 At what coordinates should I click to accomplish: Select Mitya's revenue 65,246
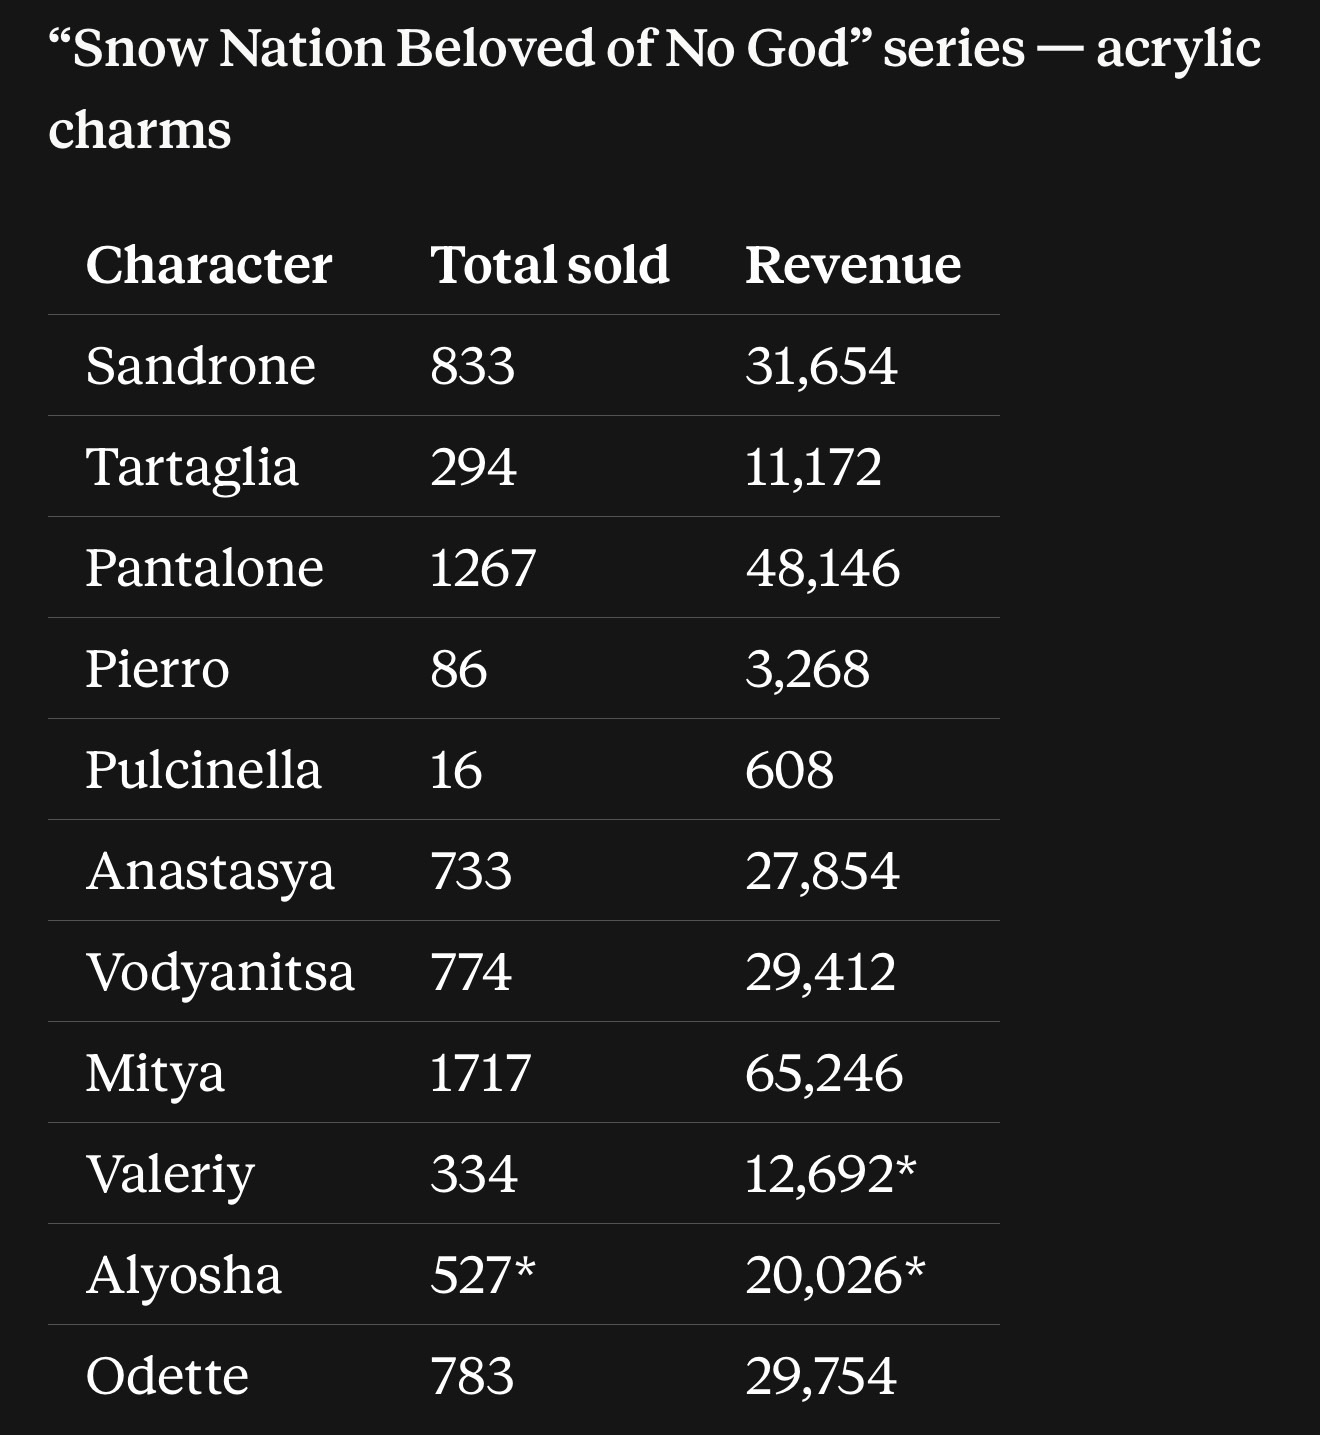click(x=824, y=1073)
